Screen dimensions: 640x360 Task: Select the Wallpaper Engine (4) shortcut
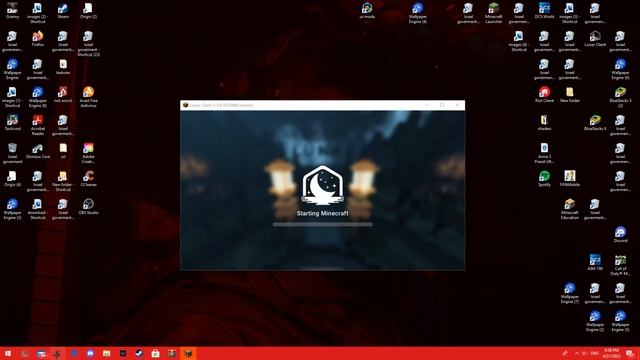tap(417, 13)
